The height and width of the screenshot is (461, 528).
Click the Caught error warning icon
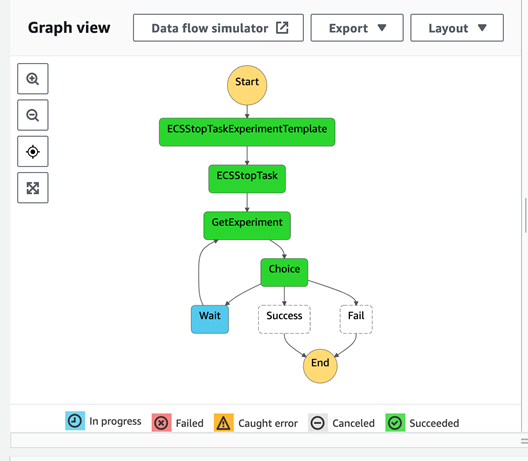pos(224,423)
